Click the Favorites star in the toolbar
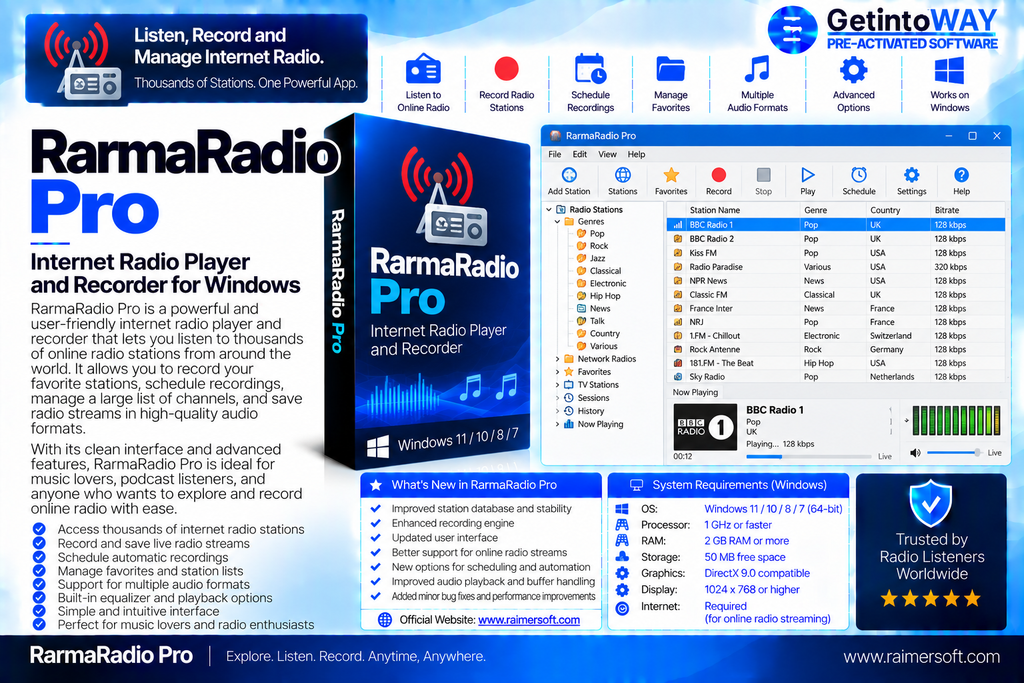Viewport: 1024px width, 683px height. click(671, 175)
